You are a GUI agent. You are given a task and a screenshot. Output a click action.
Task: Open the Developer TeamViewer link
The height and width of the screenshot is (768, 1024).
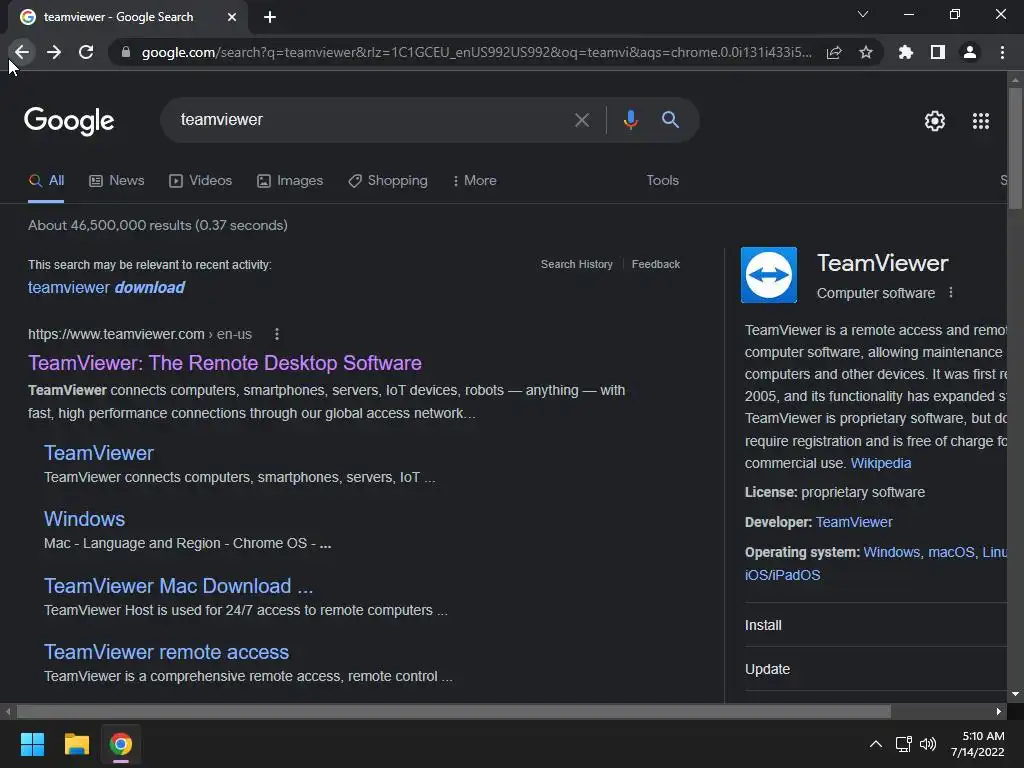[x=854, y=522]
